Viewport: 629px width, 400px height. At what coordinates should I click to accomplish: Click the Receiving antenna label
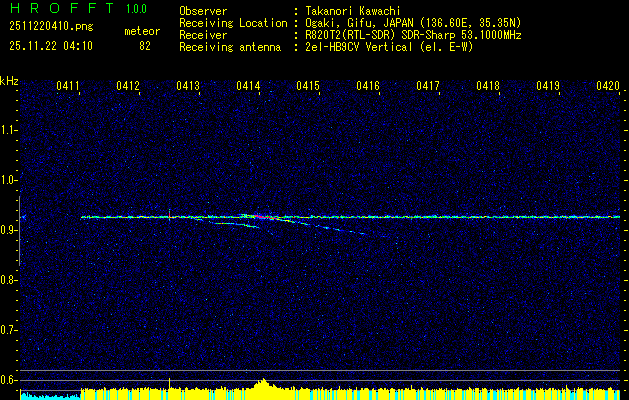(230, 47)
